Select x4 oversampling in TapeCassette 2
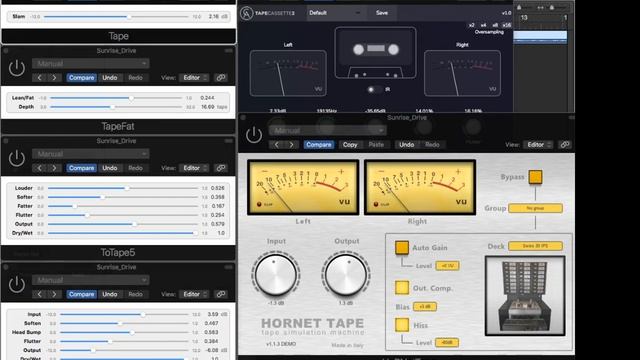Viewport: 640px width, 360px height. (x=483, y=25)
